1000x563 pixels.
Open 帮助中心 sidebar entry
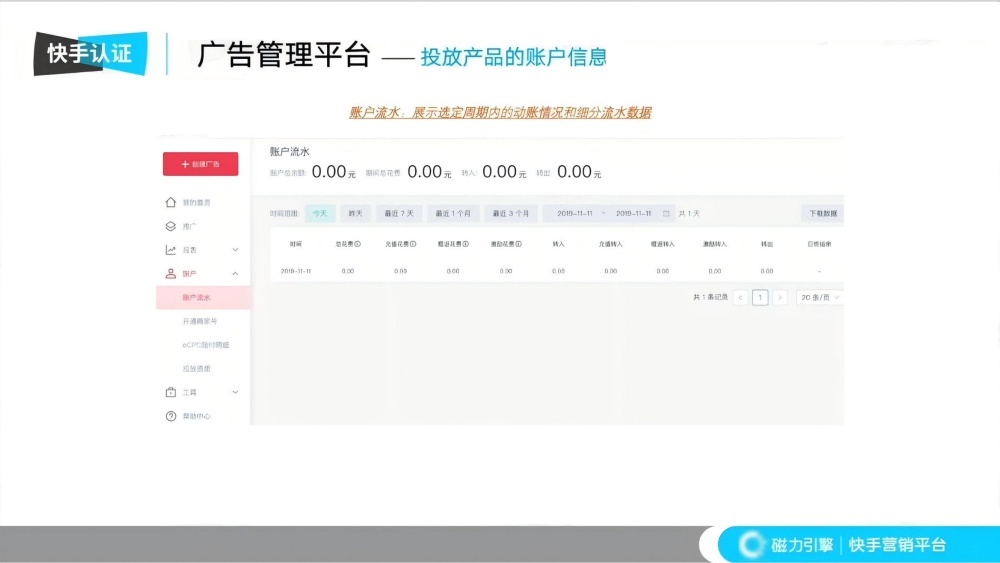coord(196,416)
